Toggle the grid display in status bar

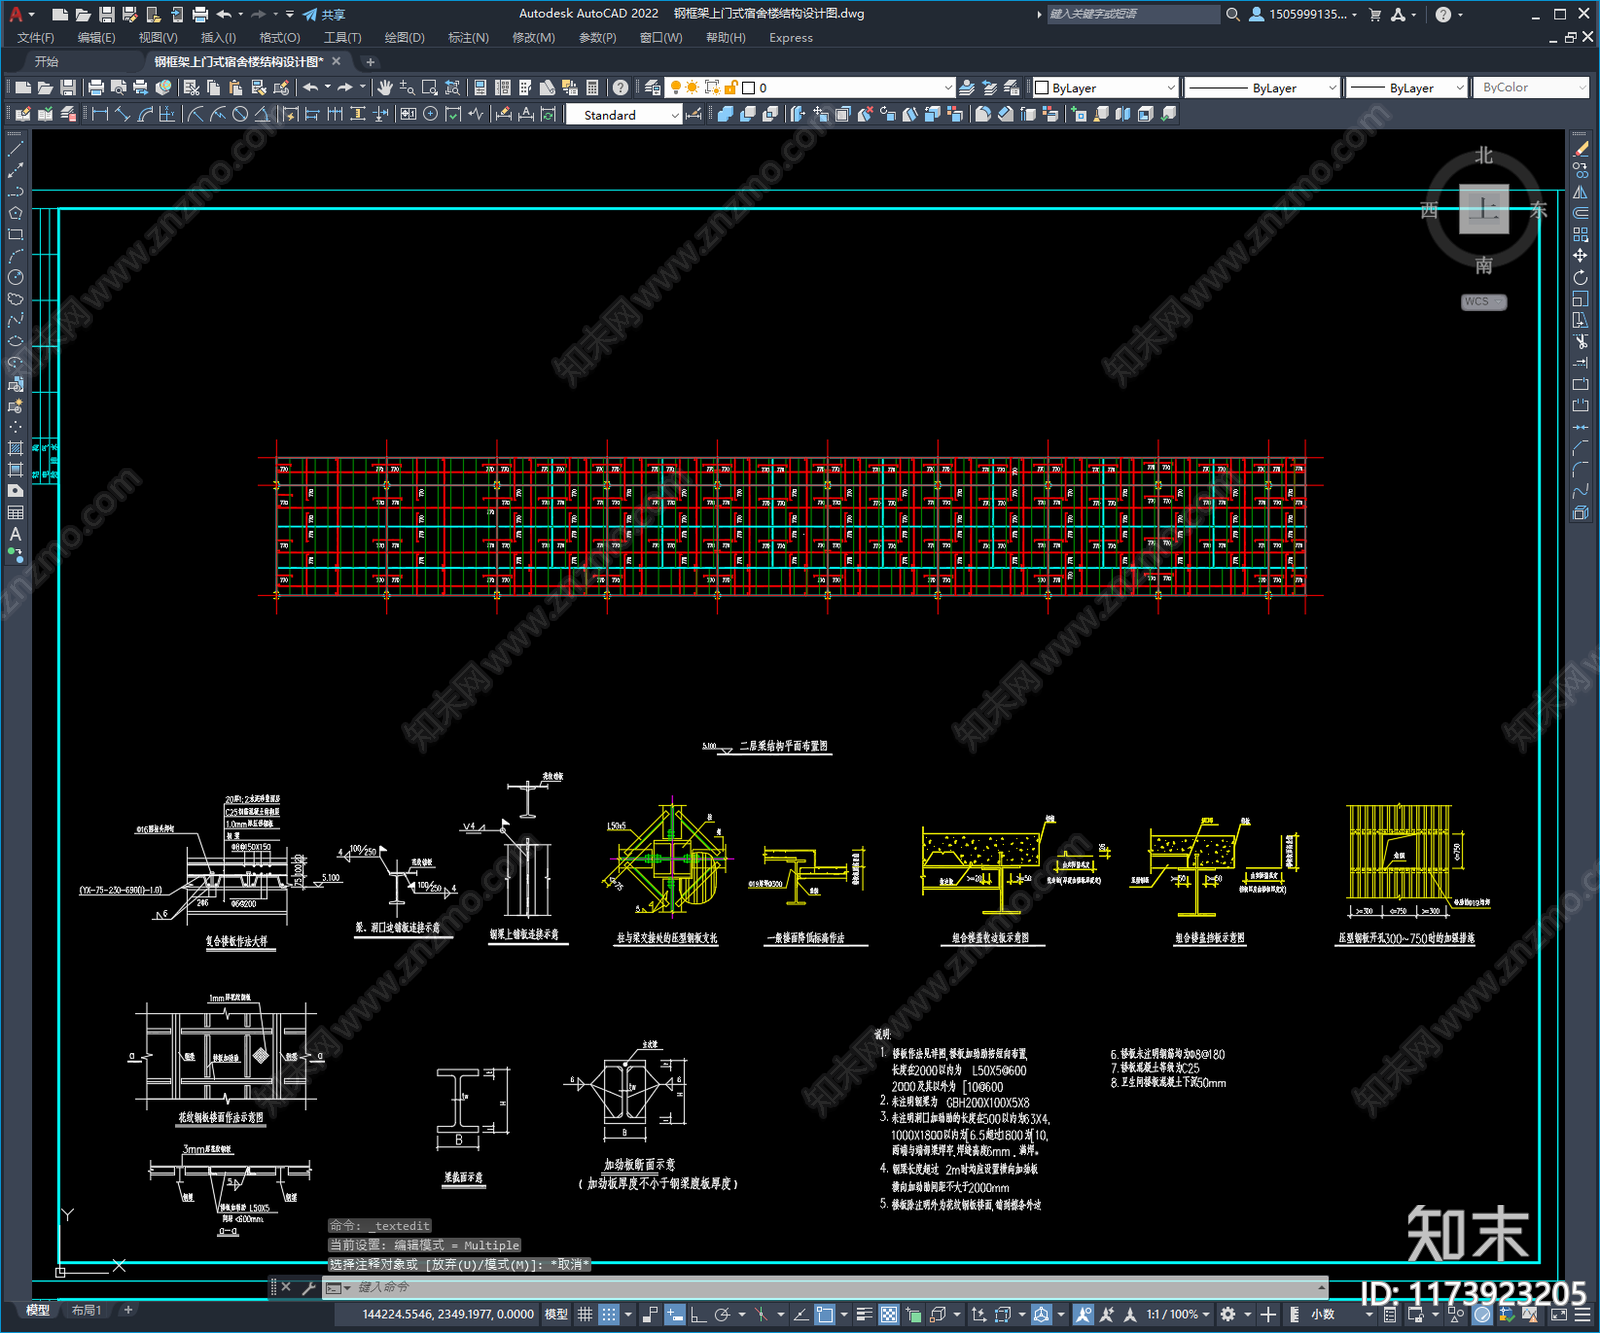585,1314
